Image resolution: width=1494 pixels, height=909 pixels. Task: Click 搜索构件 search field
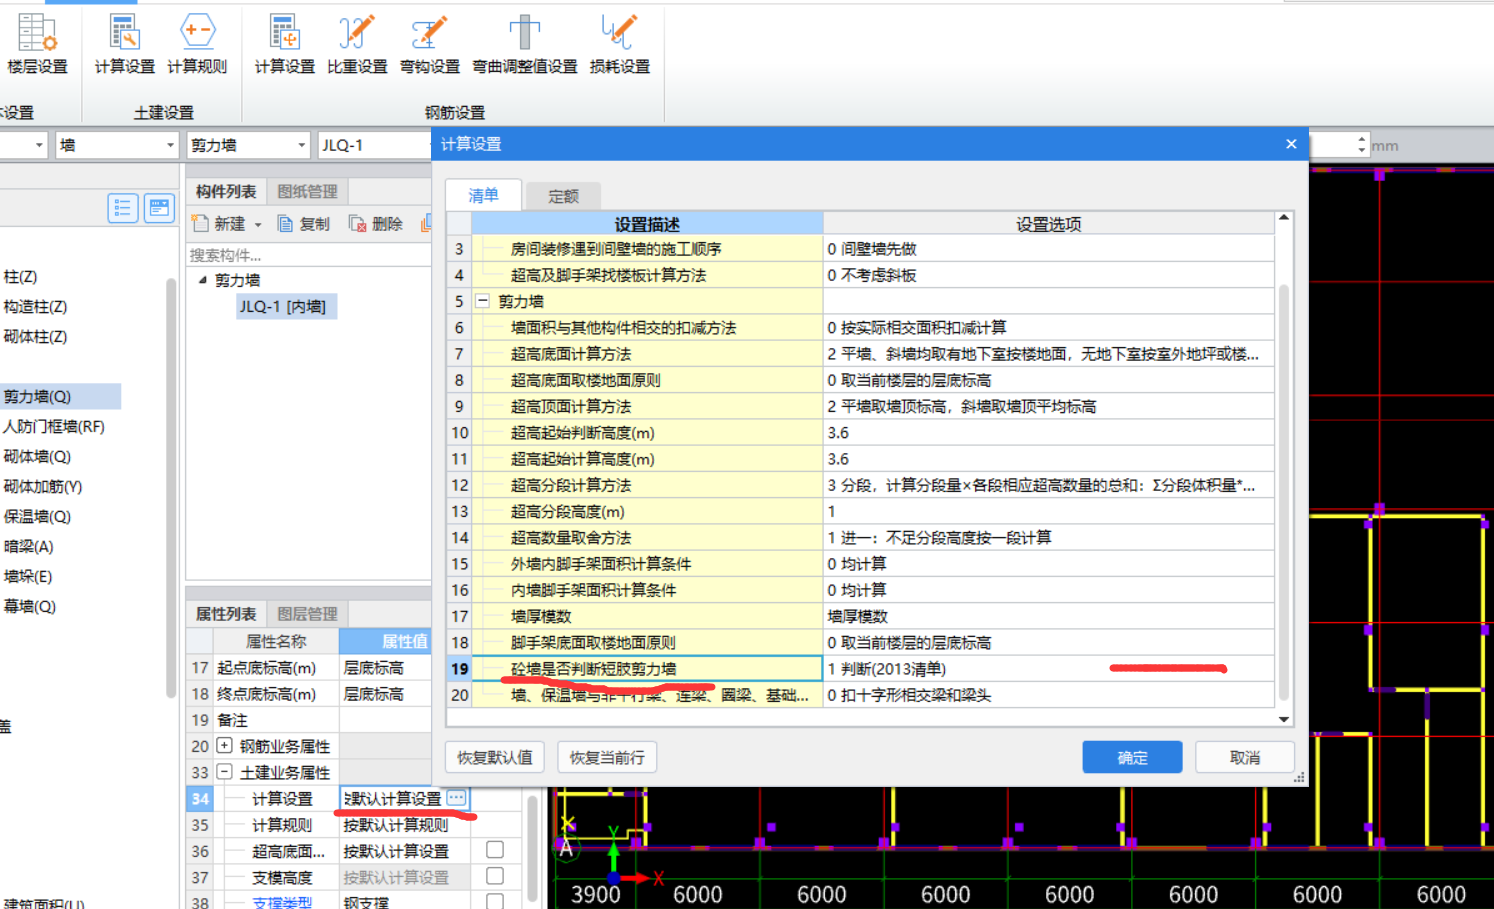coord(309,254)
